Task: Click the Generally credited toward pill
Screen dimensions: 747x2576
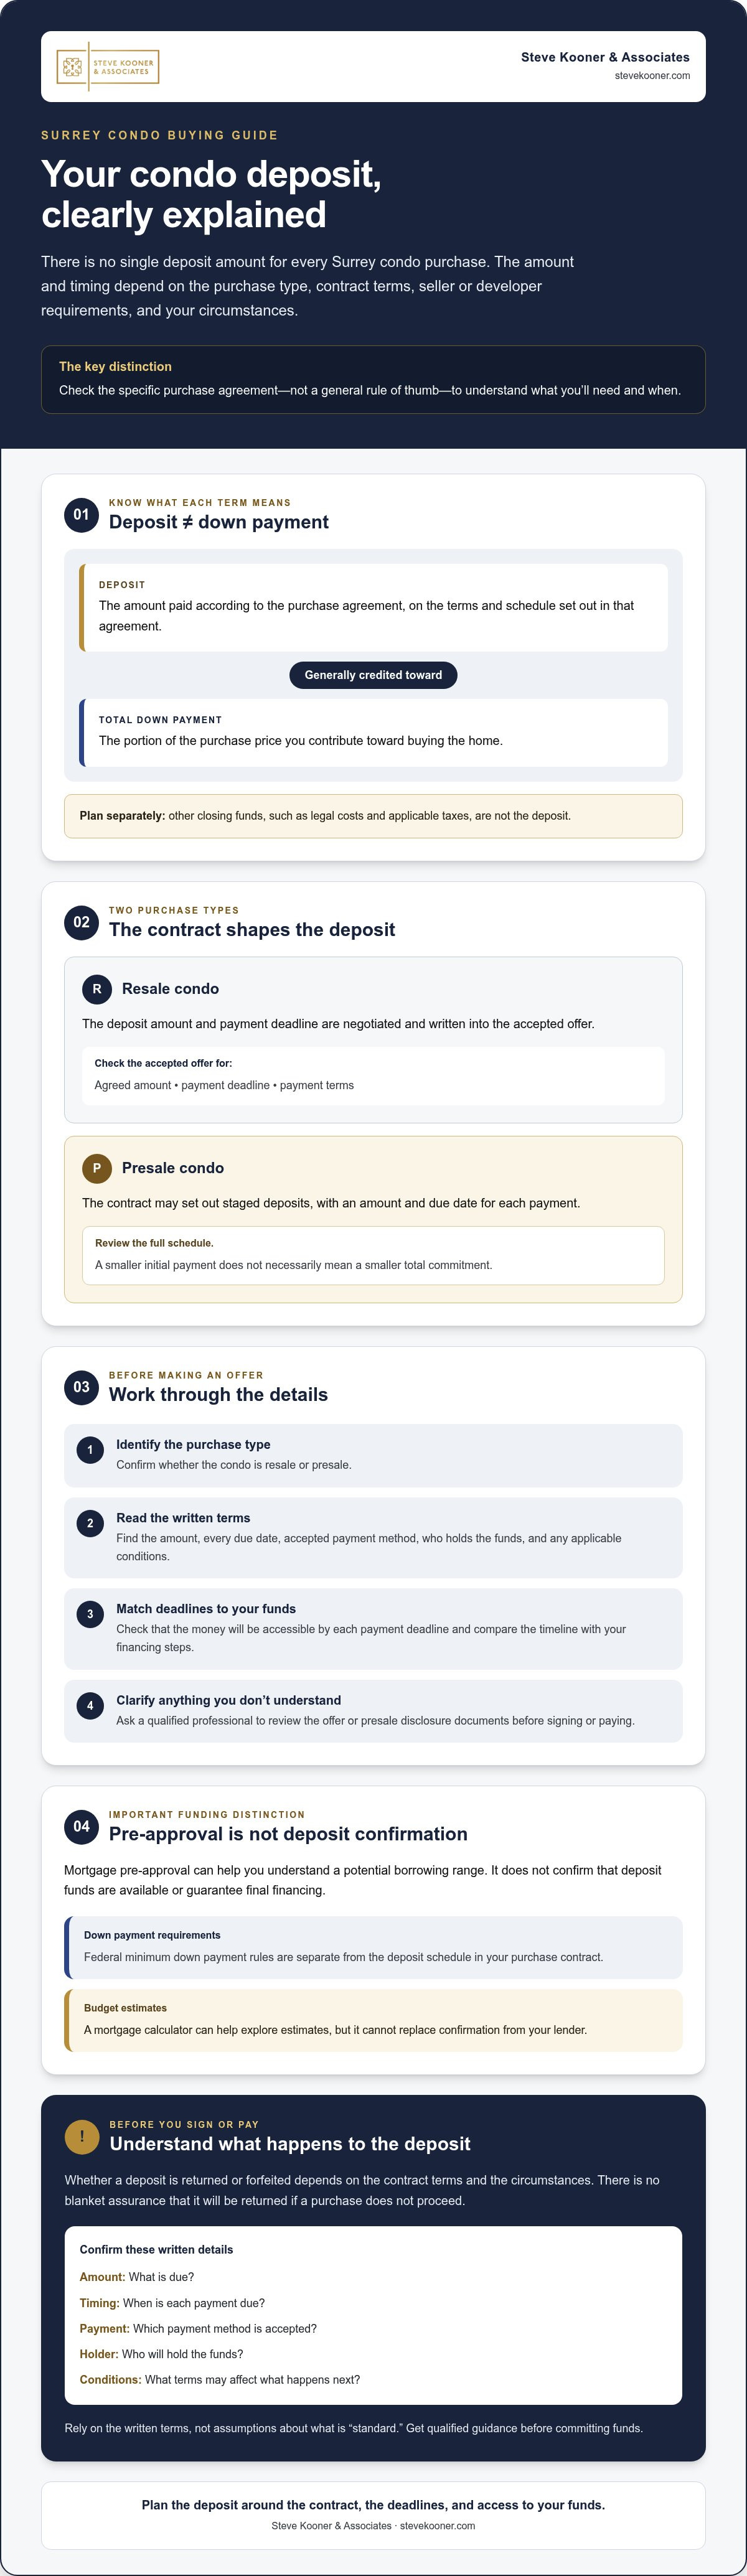Action: 373,675
